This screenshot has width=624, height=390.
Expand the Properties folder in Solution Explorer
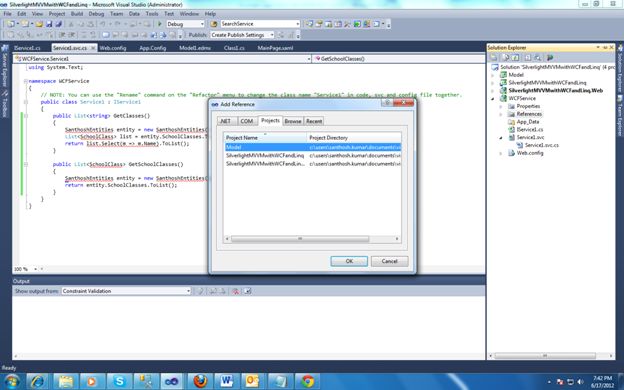(501, 106)
